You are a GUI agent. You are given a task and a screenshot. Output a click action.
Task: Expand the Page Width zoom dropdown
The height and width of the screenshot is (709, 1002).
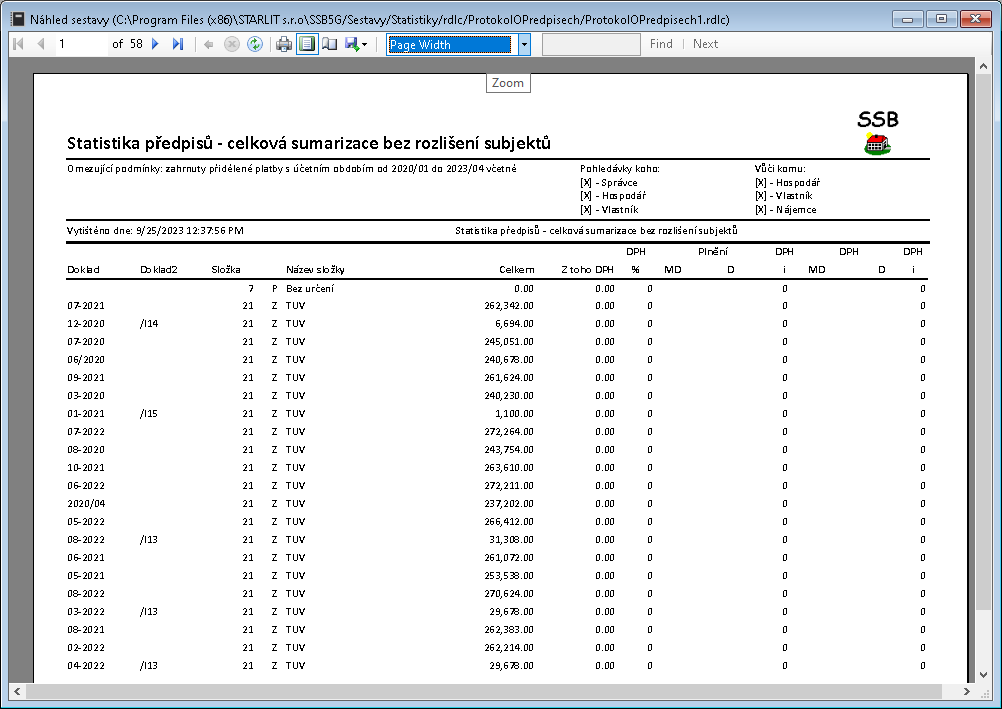524,44
